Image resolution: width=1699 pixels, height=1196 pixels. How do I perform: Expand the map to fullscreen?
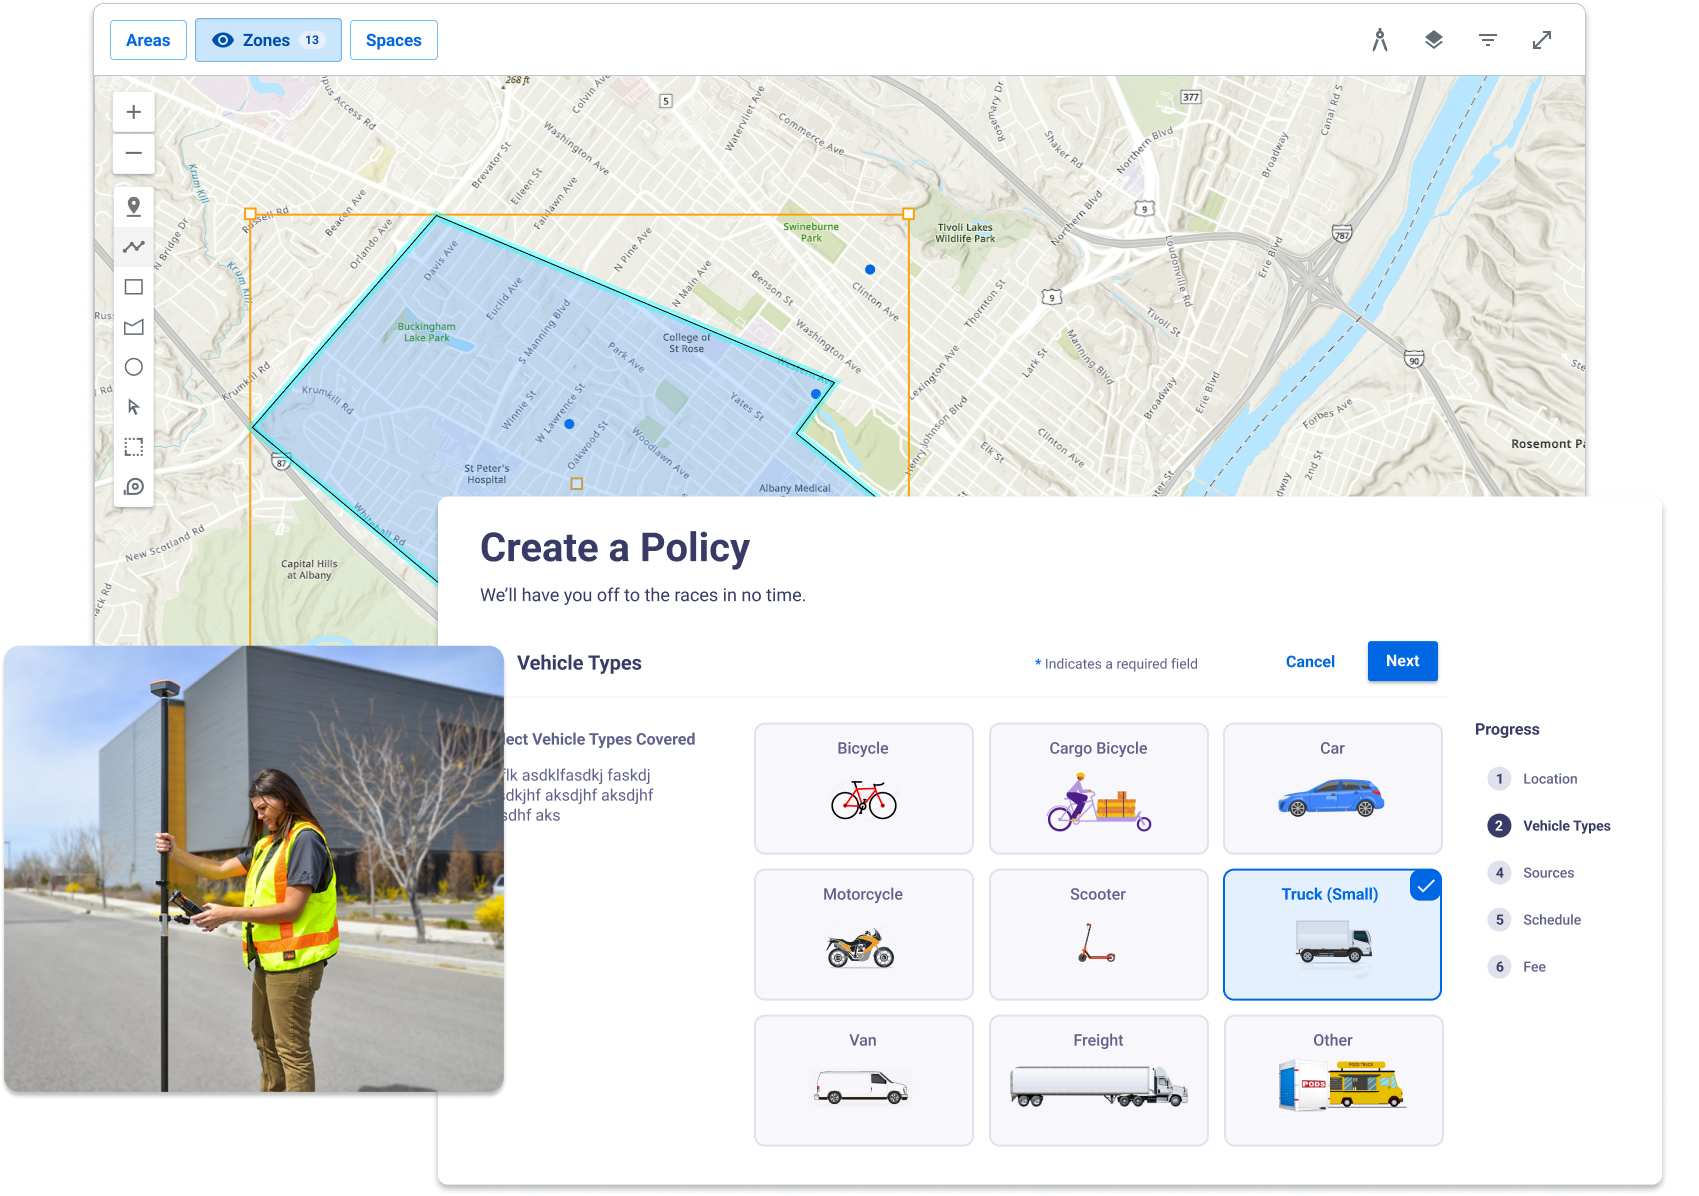click(x=1541, y=40)
